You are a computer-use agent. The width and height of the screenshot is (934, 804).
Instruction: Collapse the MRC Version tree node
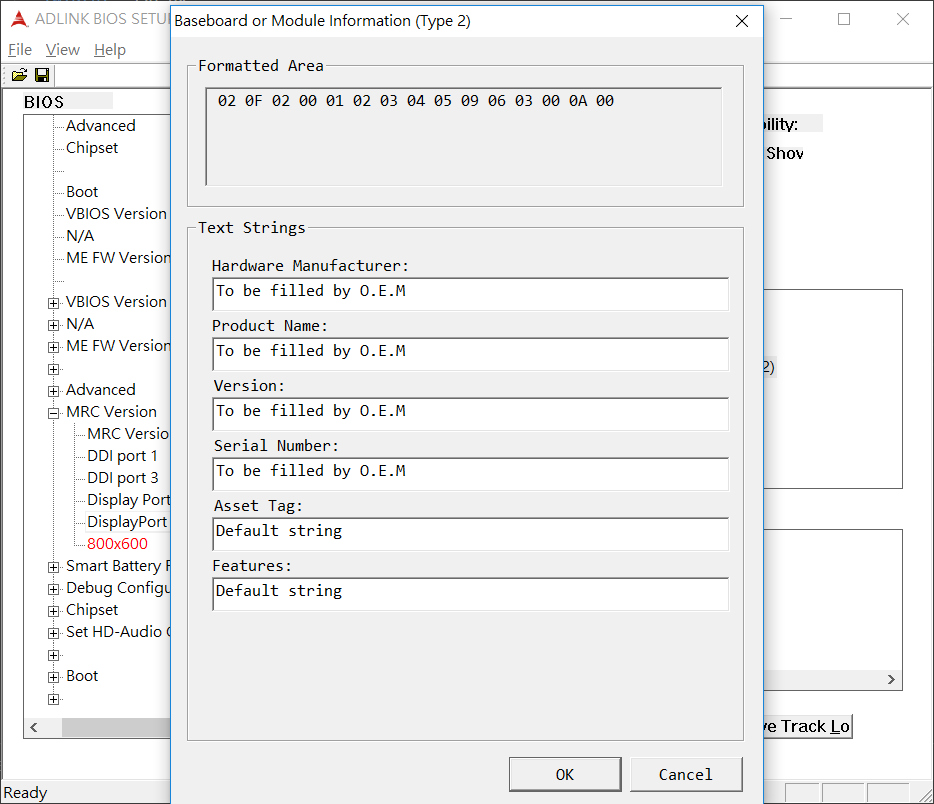coord(54,413)
